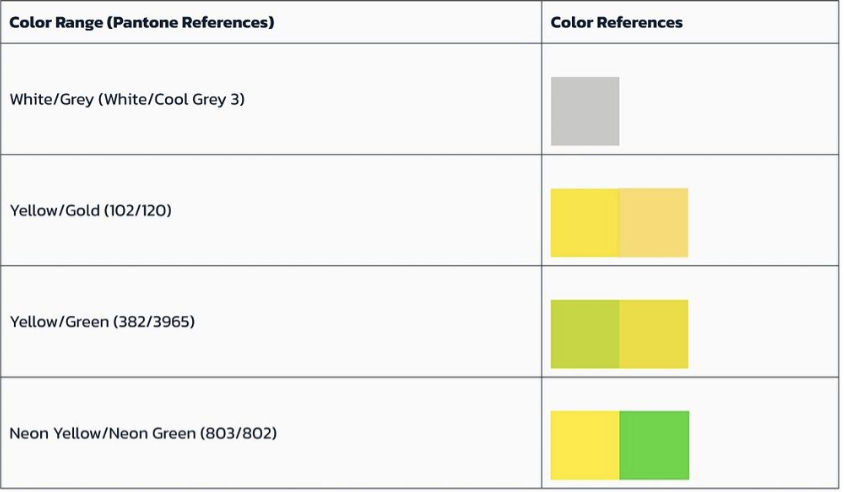Click the "Neon Yellow" label text

click(x=51, y=434)
